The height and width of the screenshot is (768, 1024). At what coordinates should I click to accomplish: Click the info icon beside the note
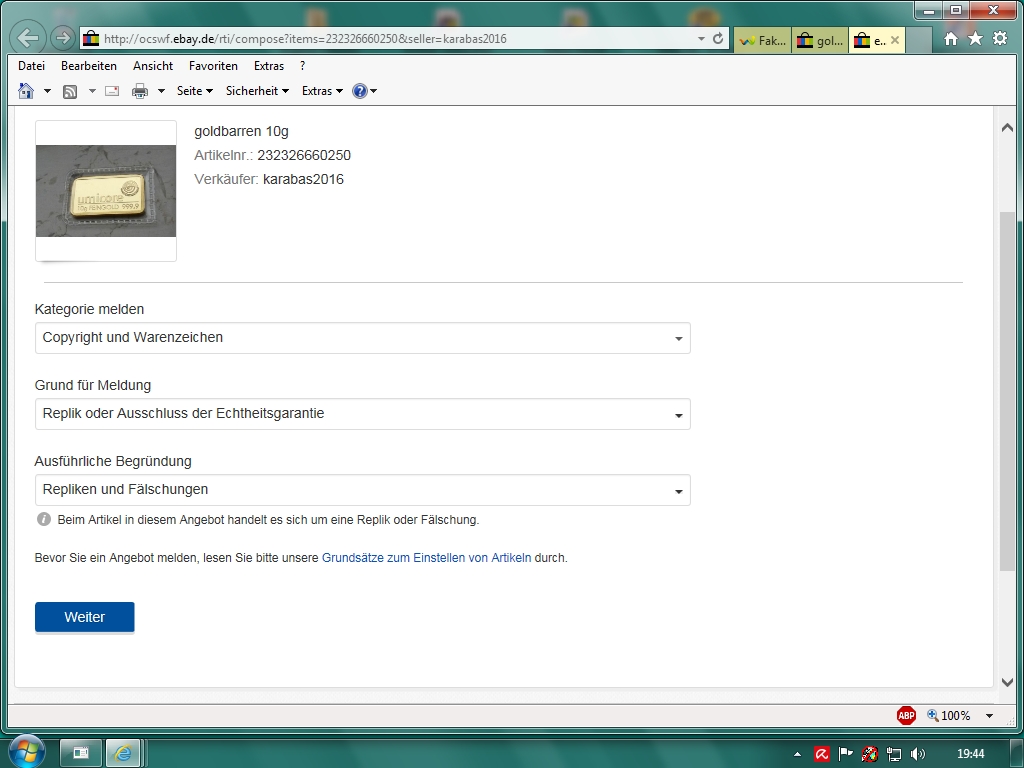tap(44, 519)
